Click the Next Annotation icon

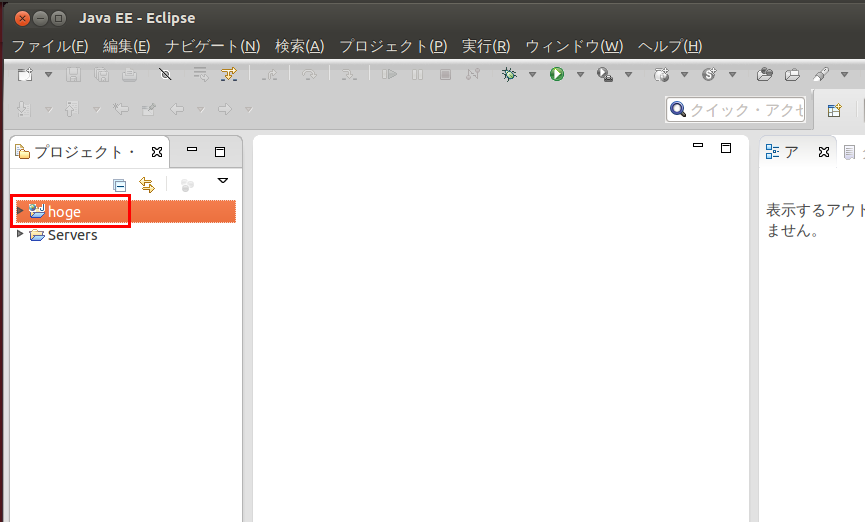pos(23,109)
